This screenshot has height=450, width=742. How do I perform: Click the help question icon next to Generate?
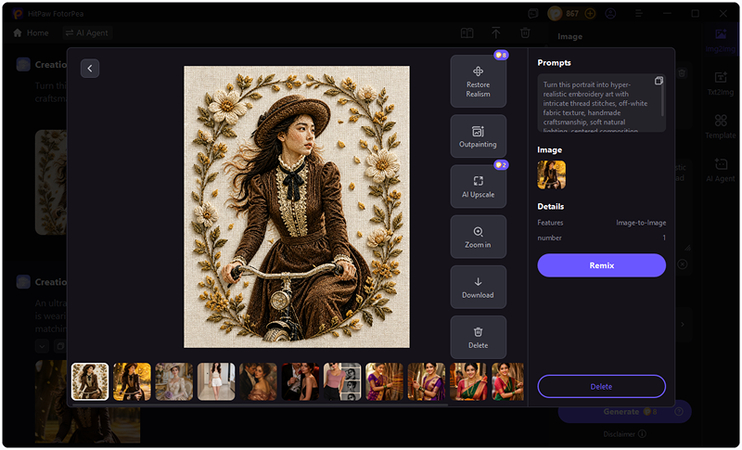[679, 412]
